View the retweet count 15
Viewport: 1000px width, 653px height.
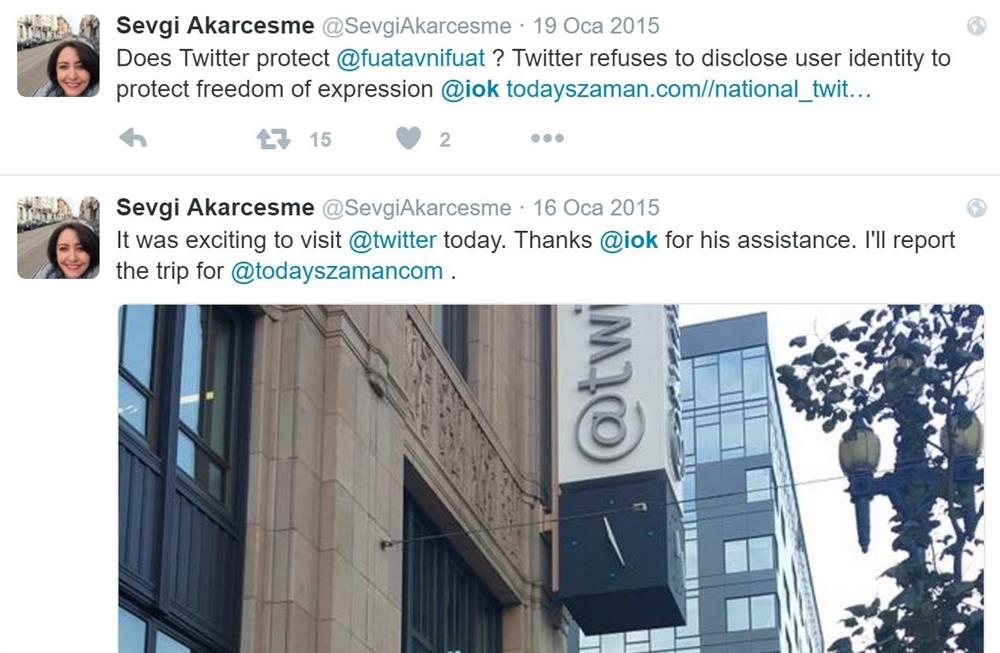320,140
